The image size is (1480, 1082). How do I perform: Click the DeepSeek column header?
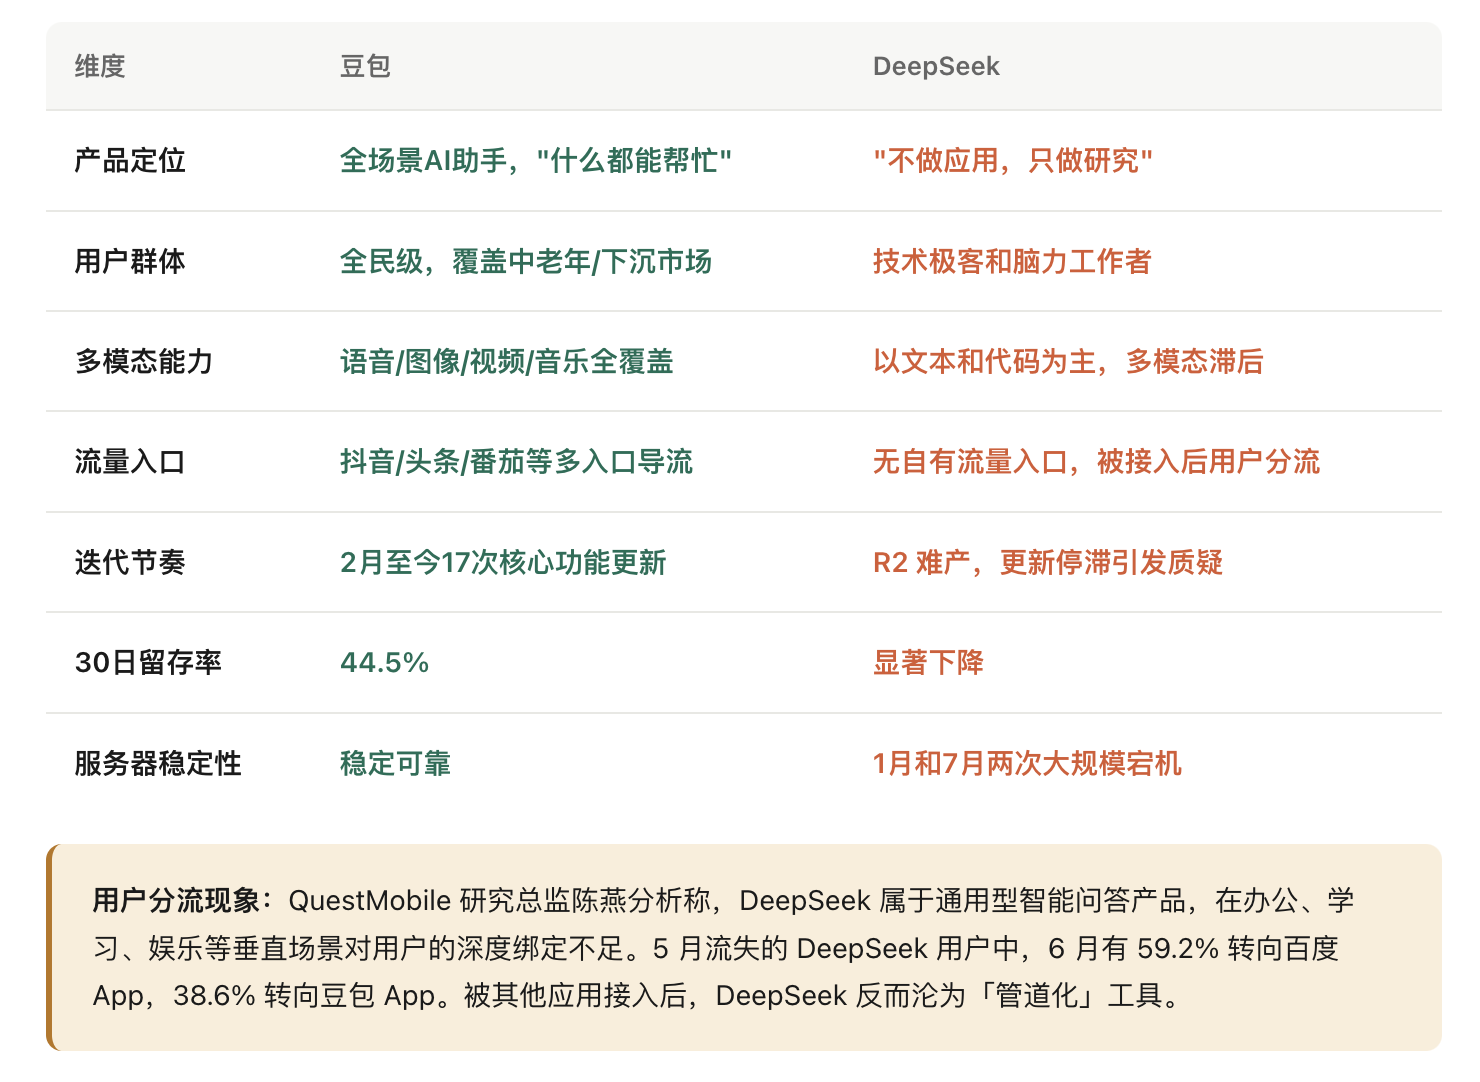[936, 66]
